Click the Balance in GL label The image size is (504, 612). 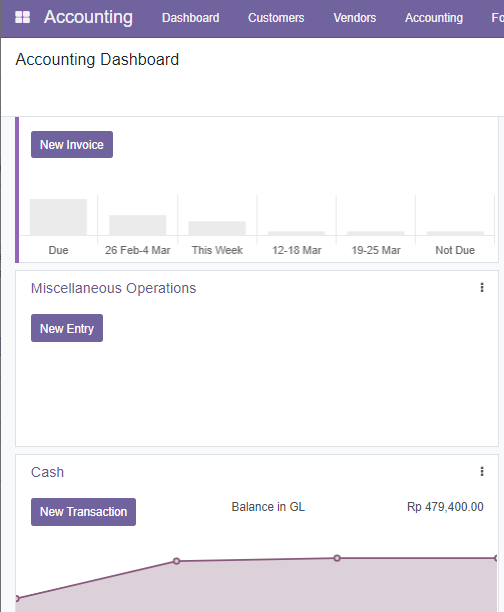tap(268, 507)
